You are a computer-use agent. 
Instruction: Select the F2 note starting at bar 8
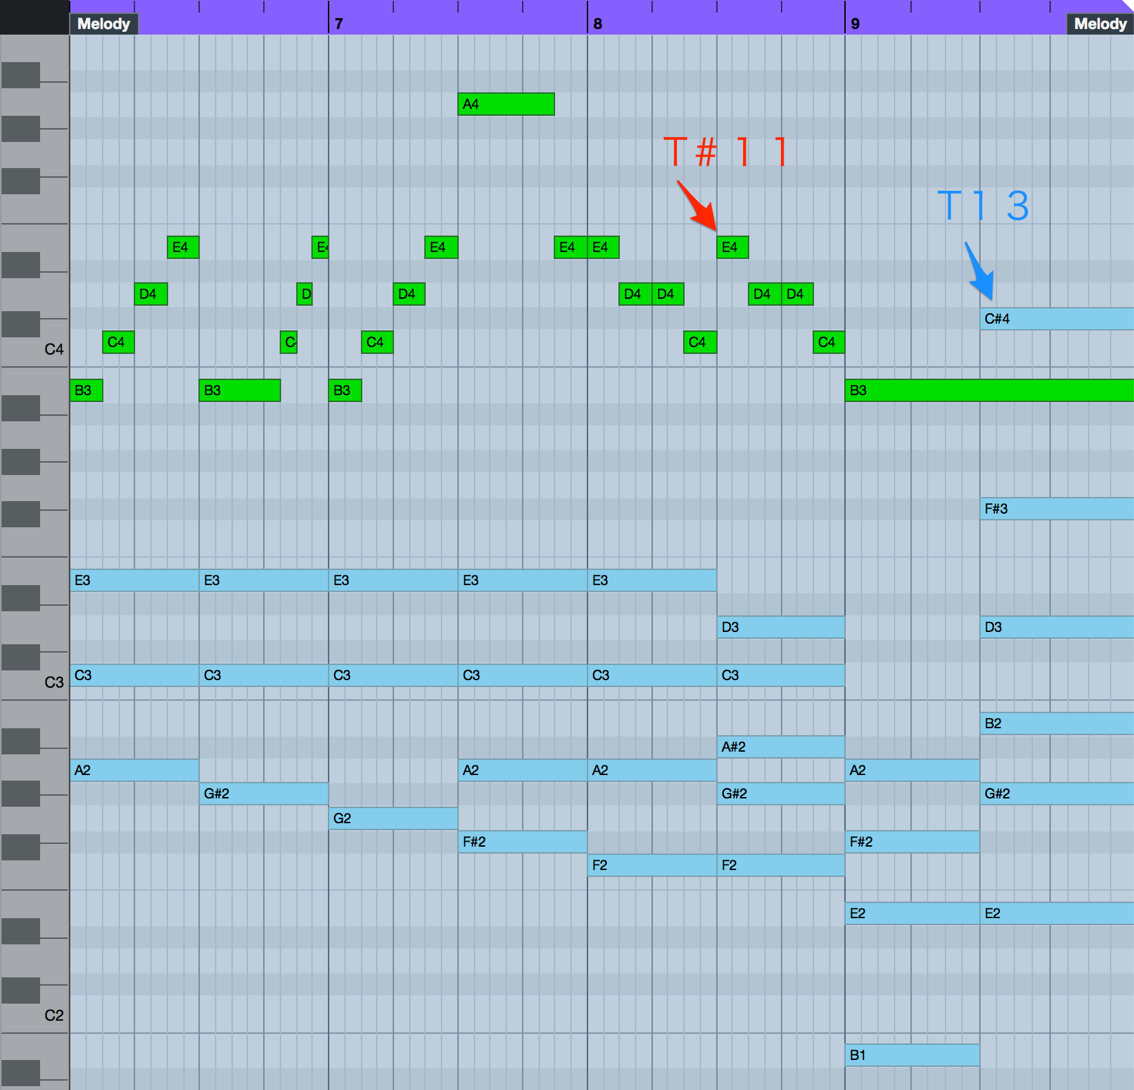(x=652, y=865)
